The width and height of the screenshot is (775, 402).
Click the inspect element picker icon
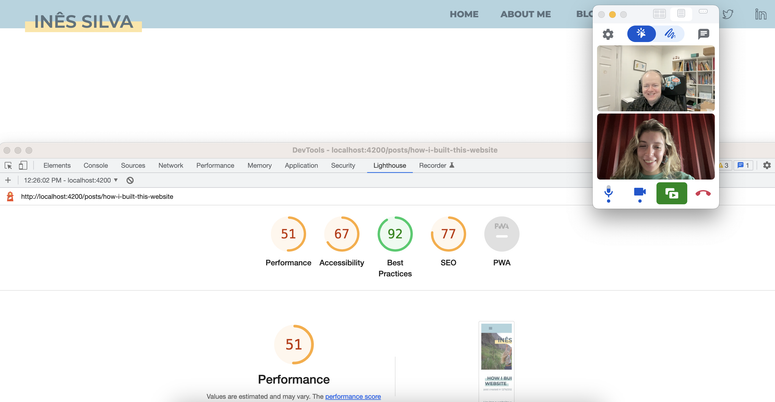(x=9, y=165)
